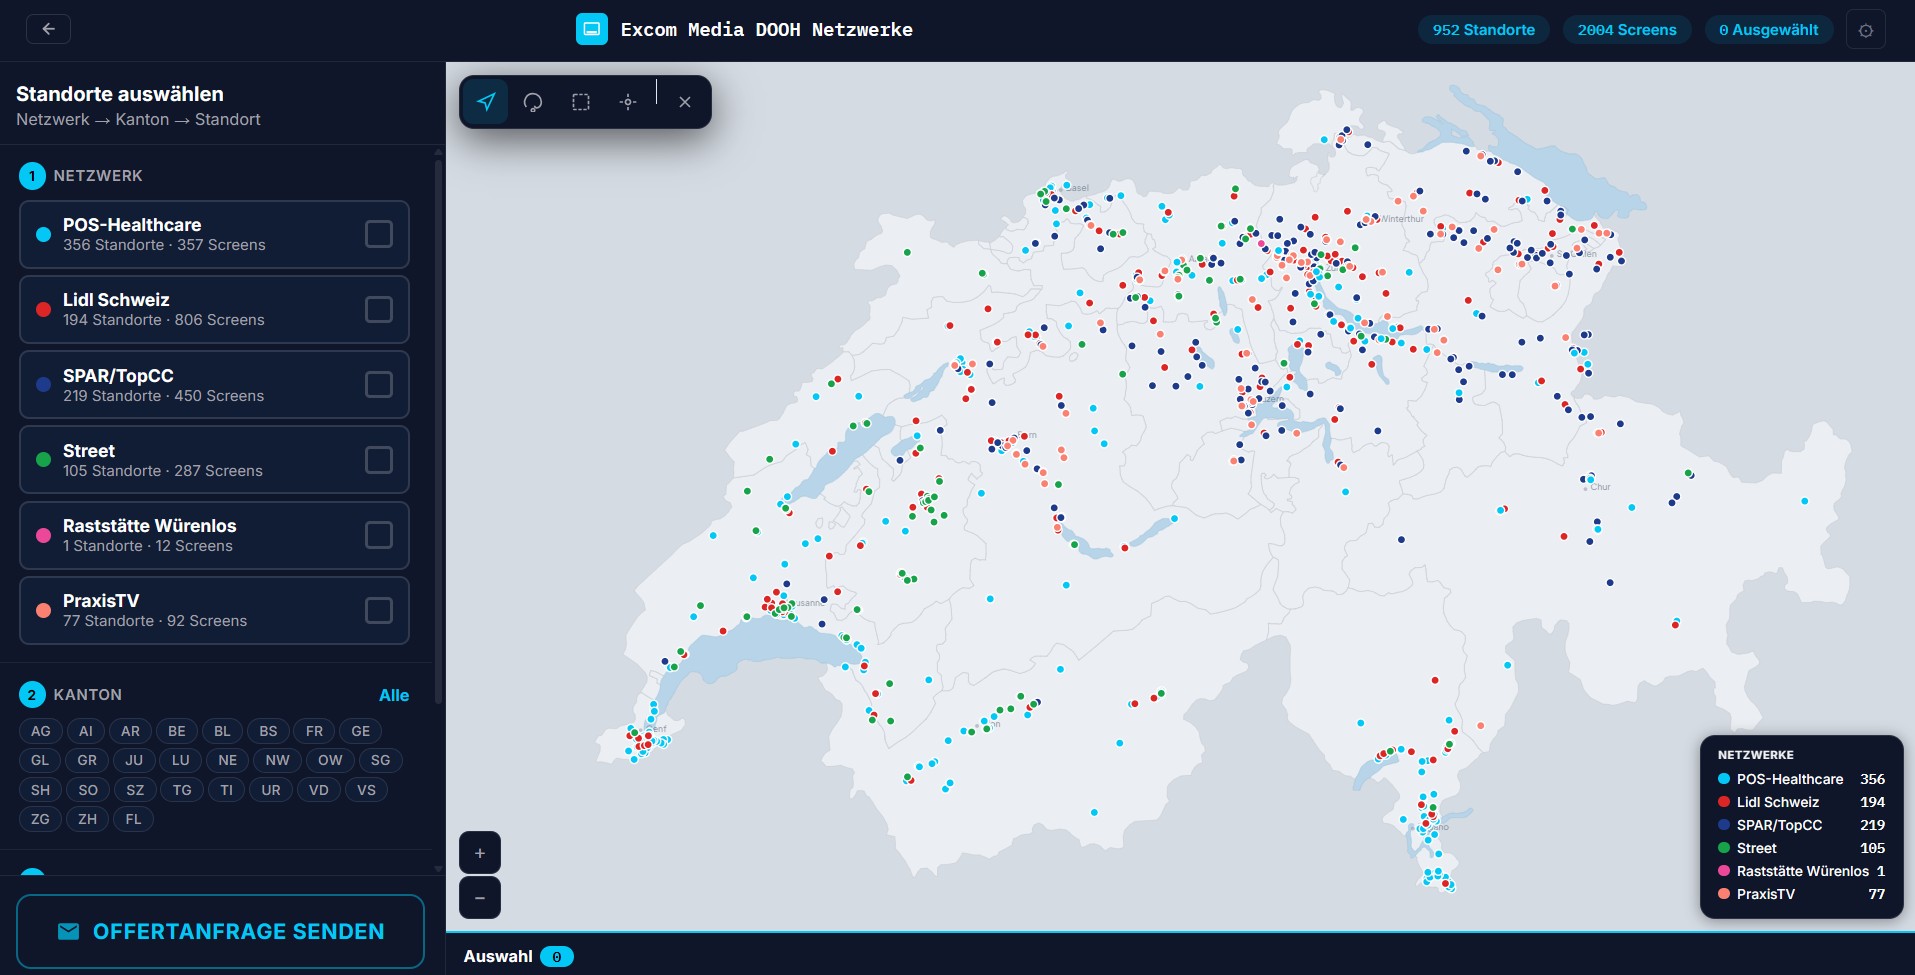This screenshot has height=975, width=1915.
Task: Select the Street network checkbox
Action: tap(379, 460)
